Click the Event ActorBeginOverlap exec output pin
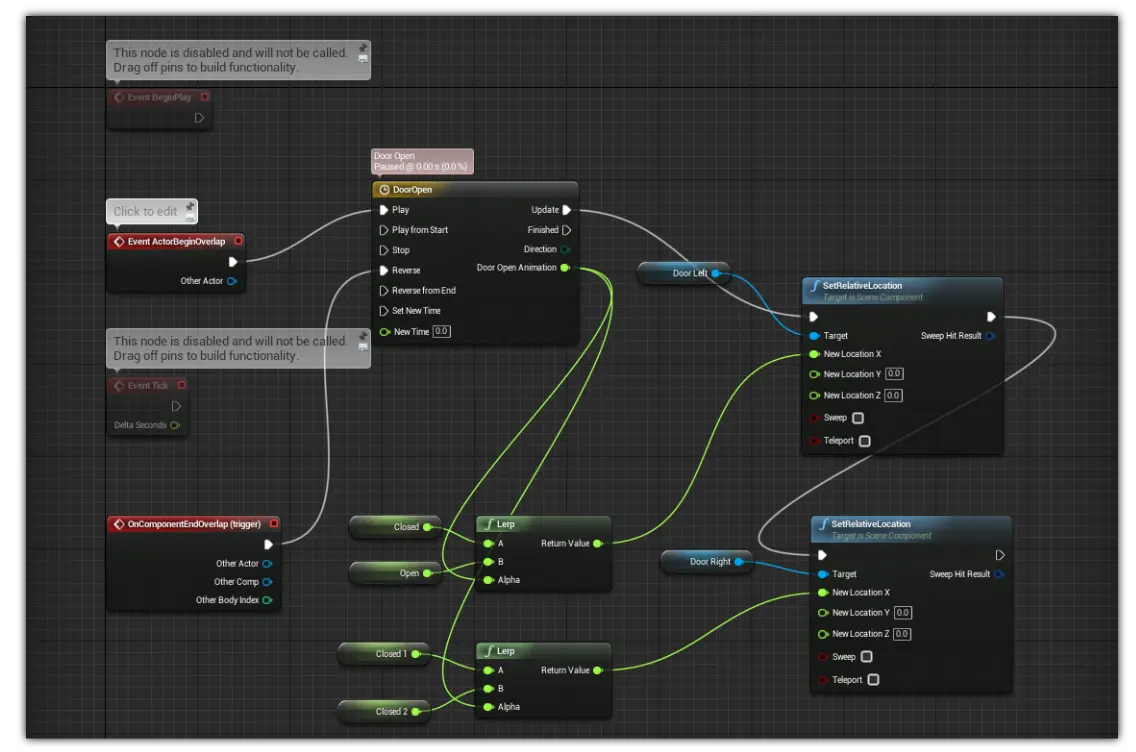The width and height of the screenshot is (1136, 752). point(233,262)
